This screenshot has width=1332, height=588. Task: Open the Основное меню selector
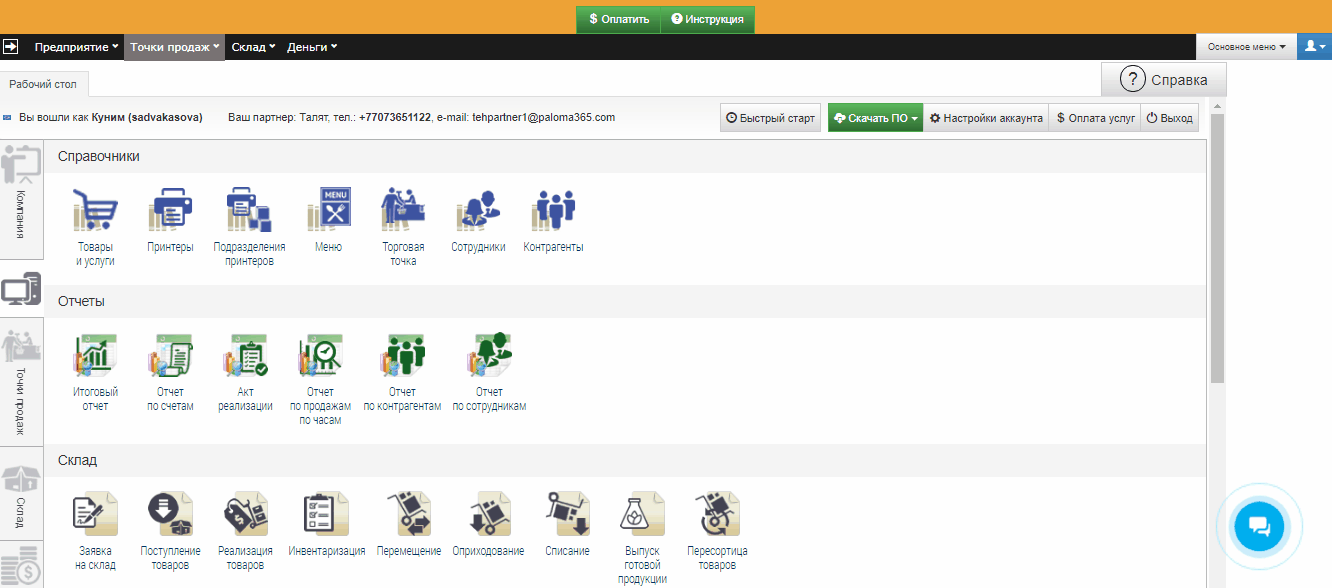(x=1246, y=47)
